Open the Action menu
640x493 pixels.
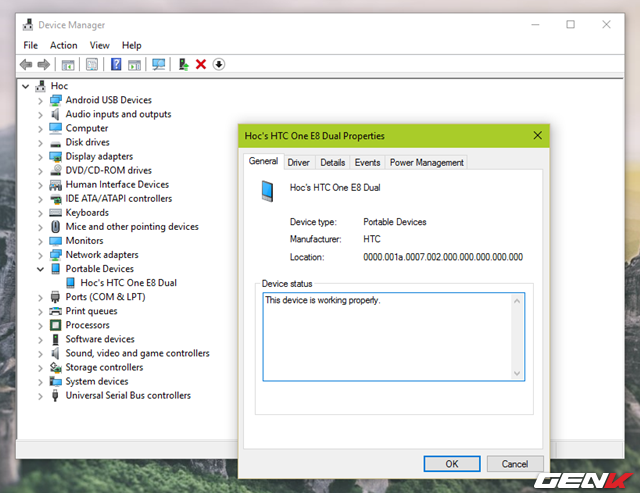click(x=64, y=45)
